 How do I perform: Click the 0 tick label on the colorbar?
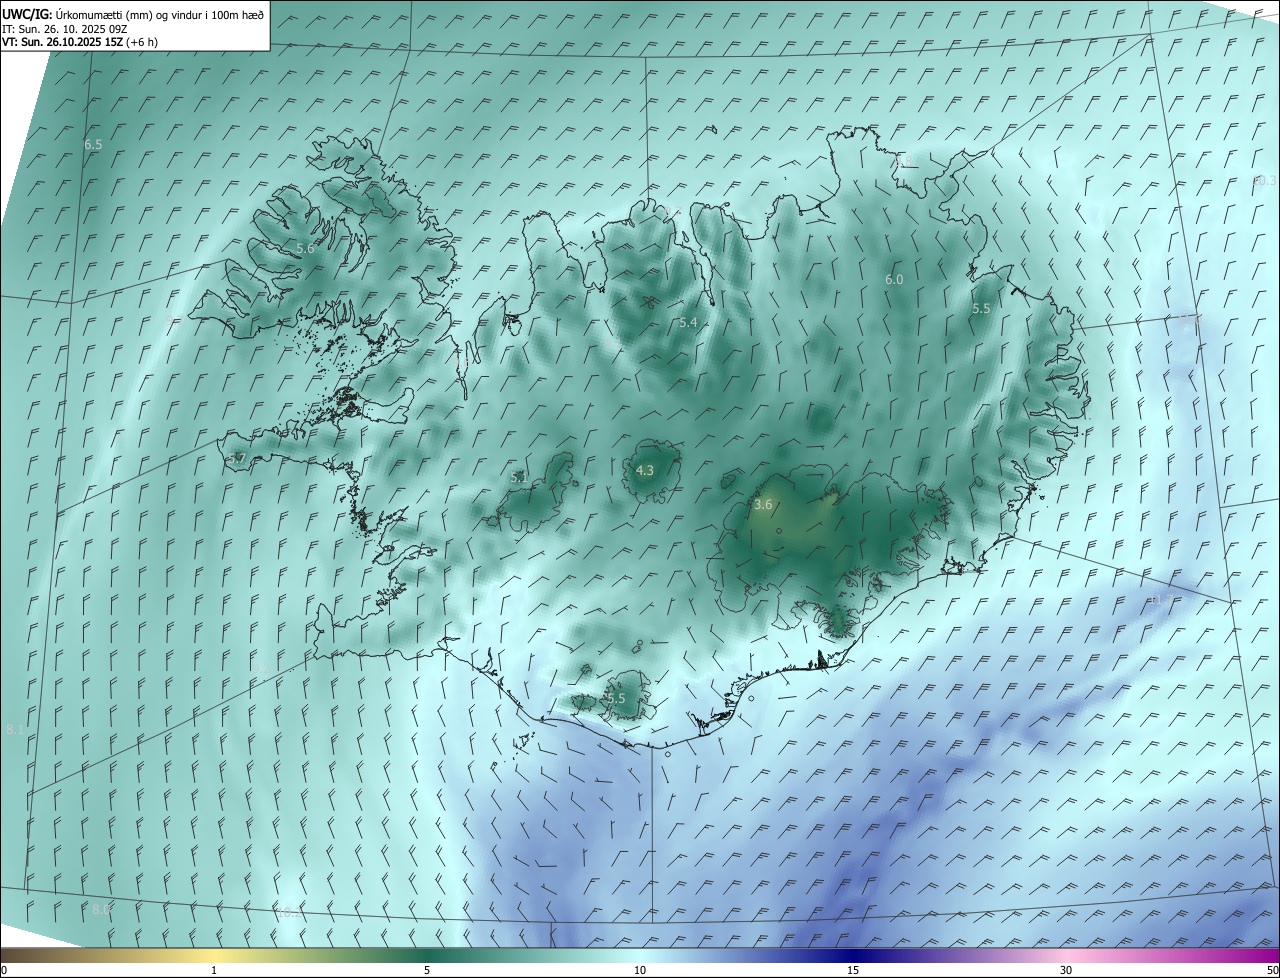click(4, 970)
